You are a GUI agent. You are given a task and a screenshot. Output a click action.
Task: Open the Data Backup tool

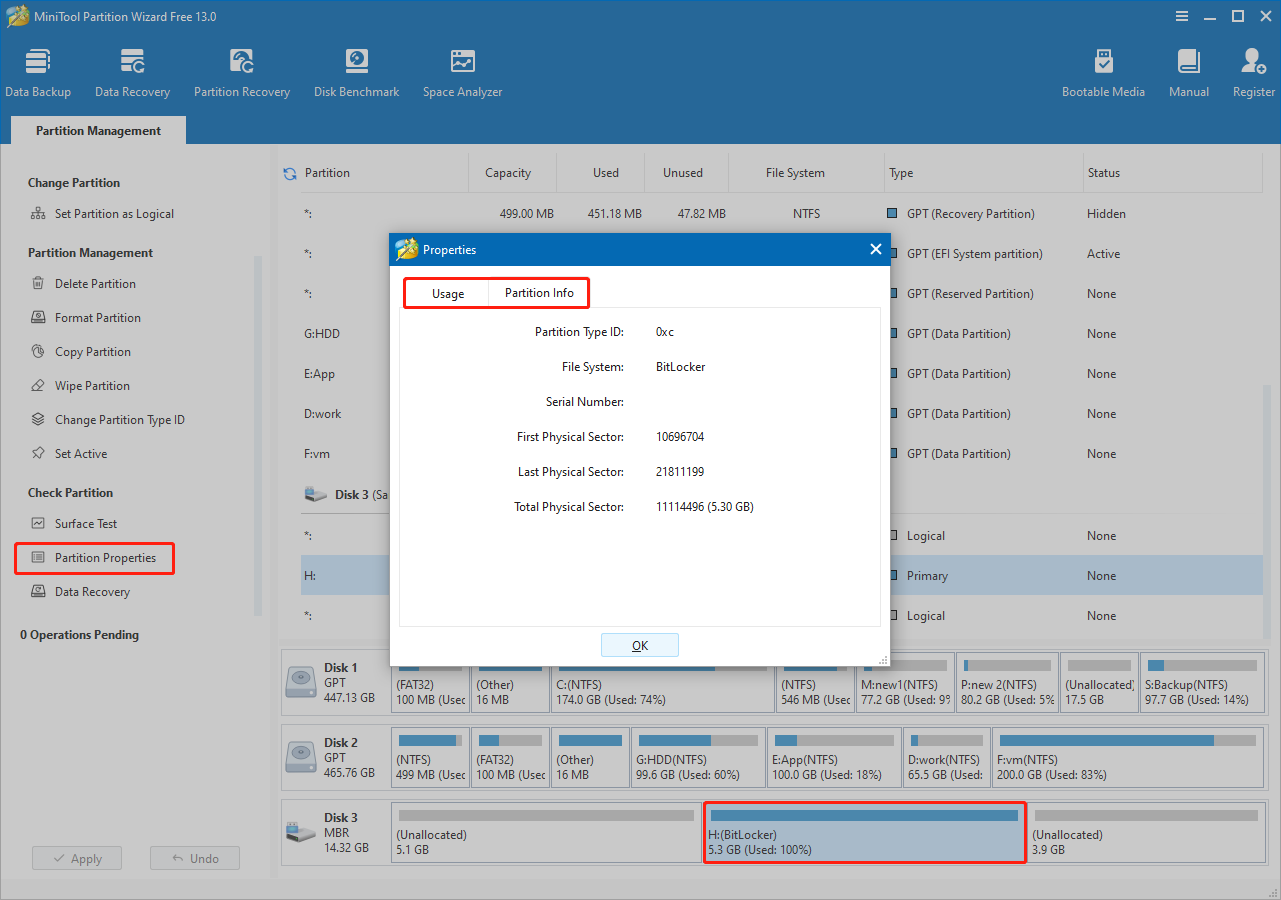click(38, 70)
